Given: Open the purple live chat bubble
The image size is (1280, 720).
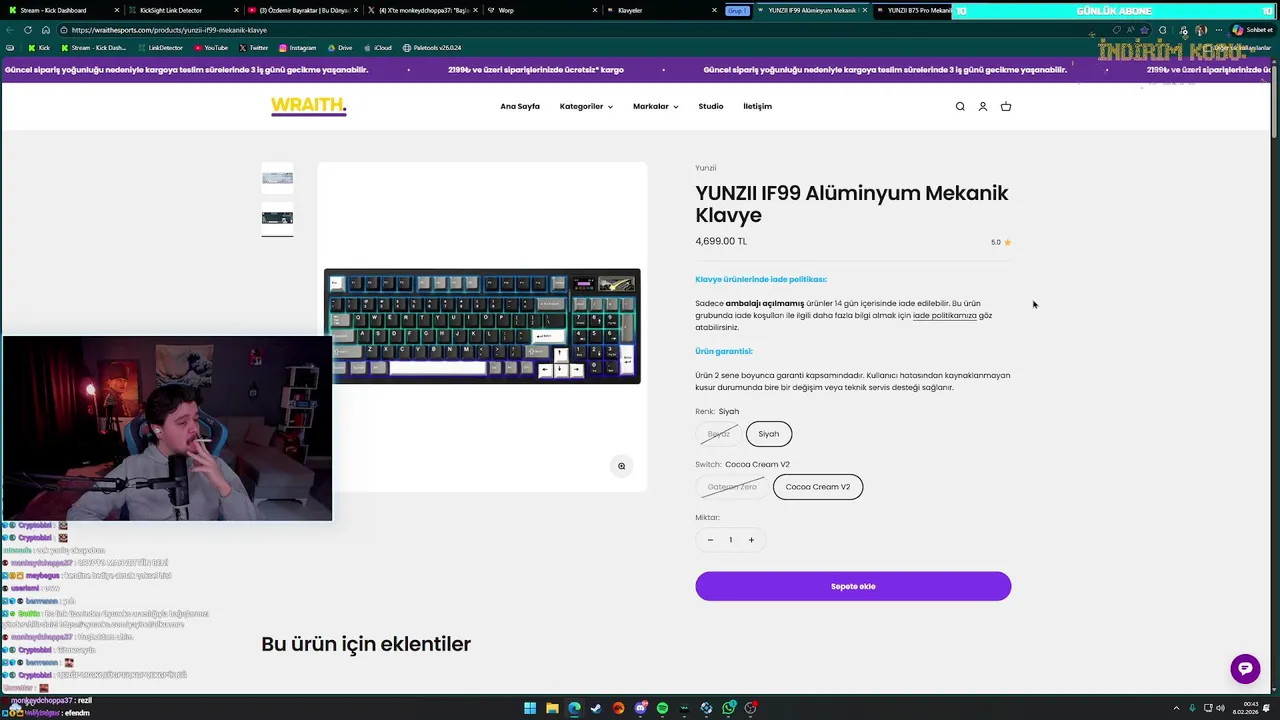Looking at the screenshot, I should 1245,669.
